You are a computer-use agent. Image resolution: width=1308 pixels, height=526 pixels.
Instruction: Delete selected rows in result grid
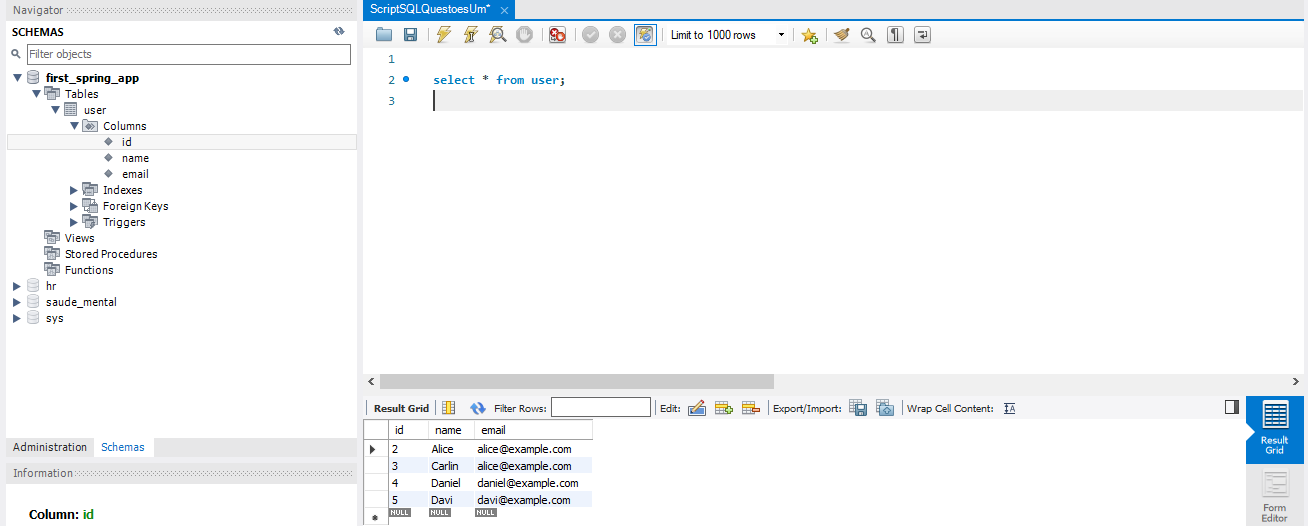pos(751,408)
